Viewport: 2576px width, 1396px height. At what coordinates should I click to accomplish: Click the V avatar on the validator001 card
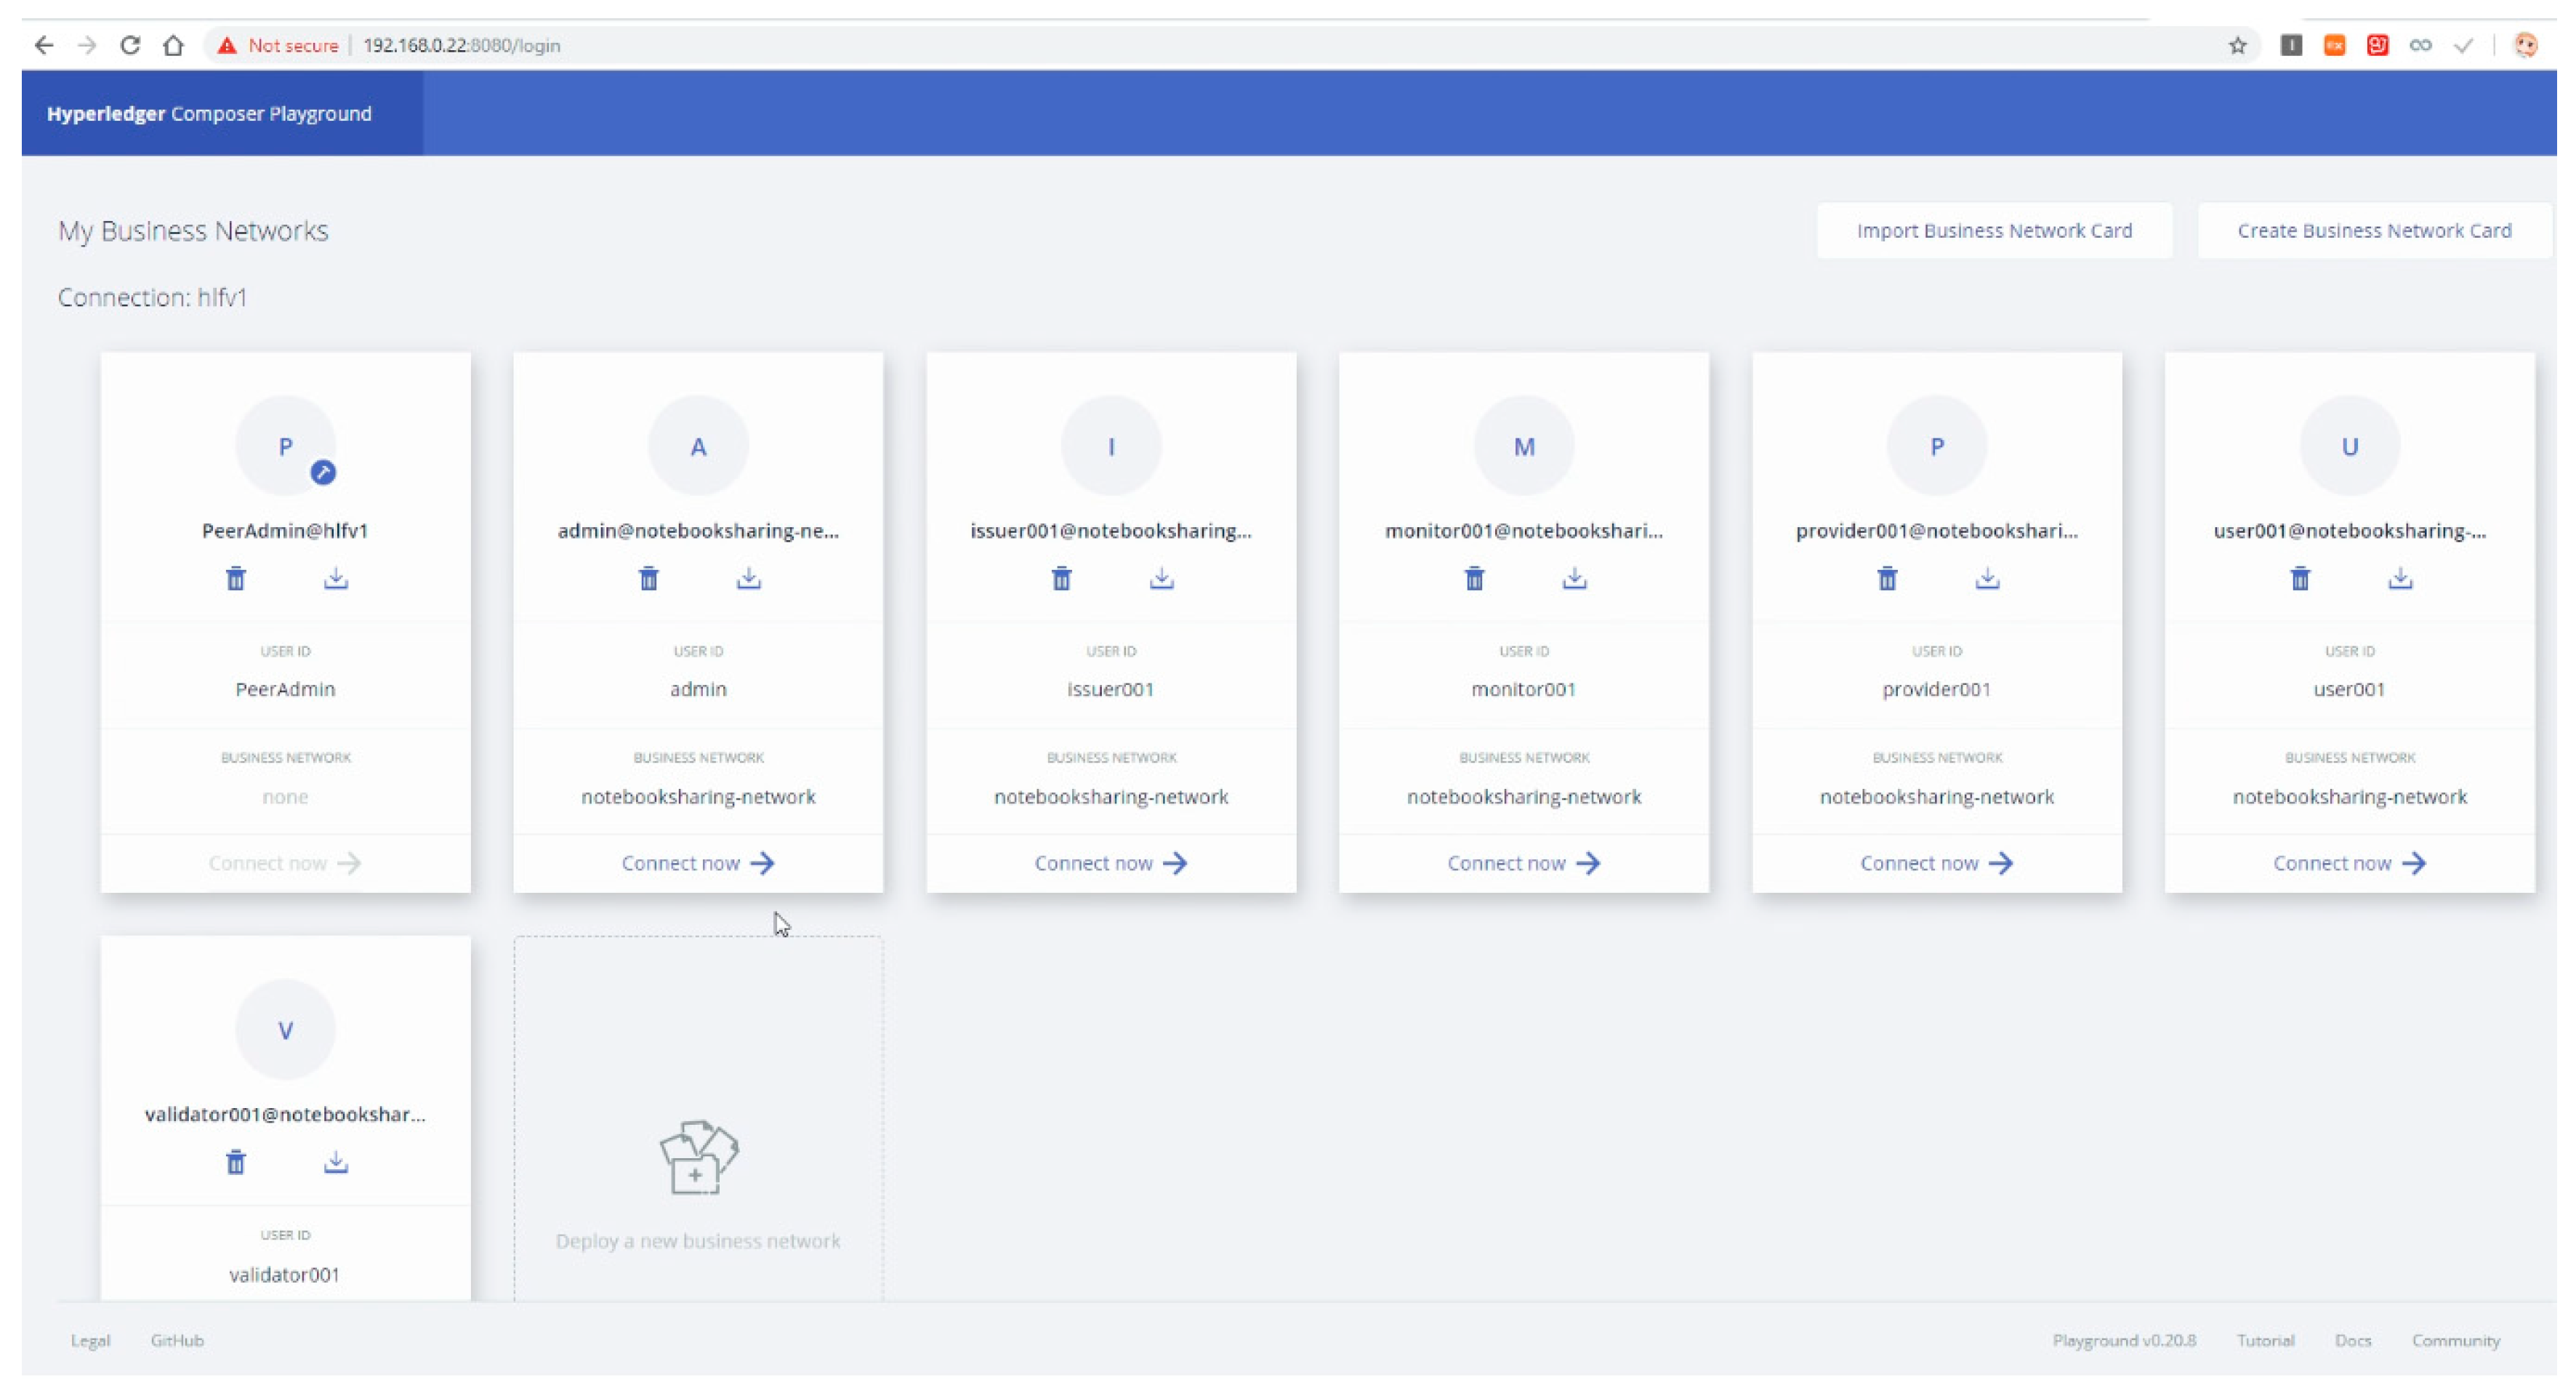click(x=285, y=1030)
